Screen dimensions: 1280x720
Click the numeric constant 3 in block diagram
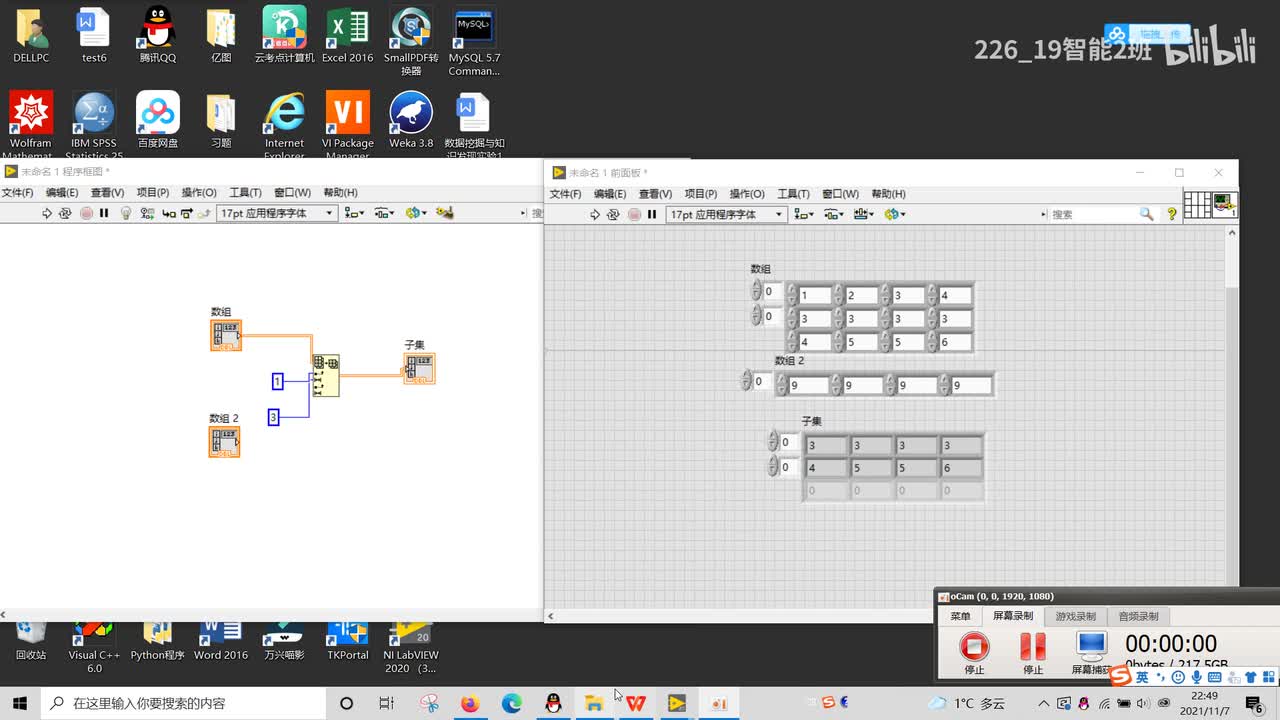(273, 417)
